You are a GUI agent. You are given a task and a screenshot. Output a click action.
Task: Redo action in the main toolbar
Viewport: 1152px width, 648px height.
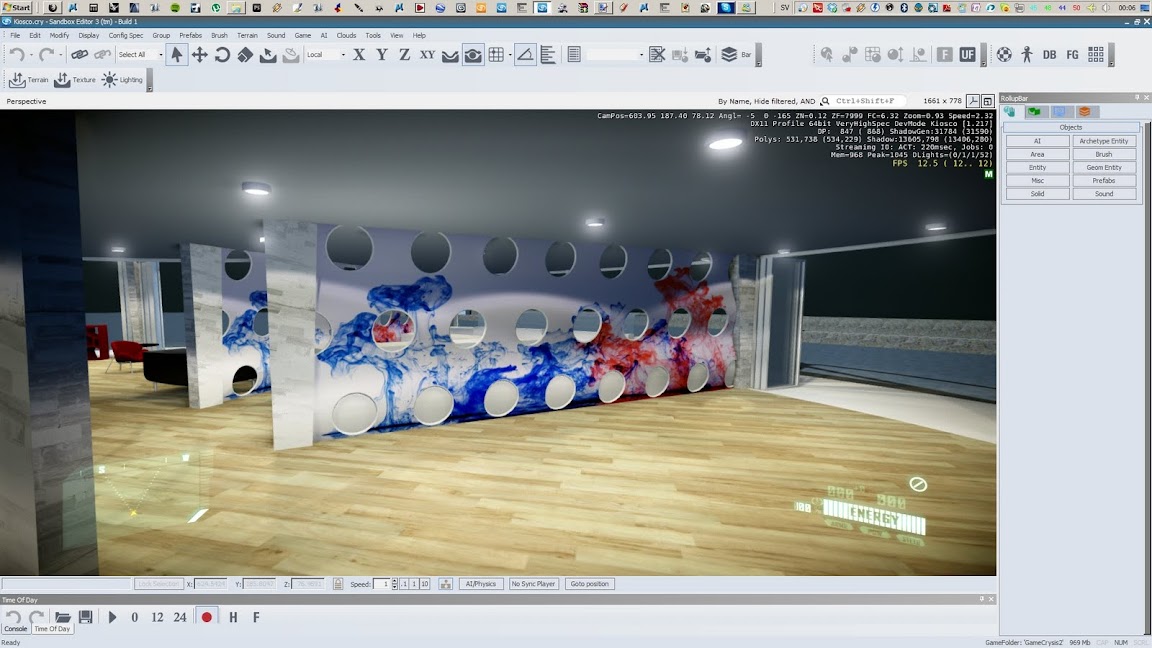(46, 54)
